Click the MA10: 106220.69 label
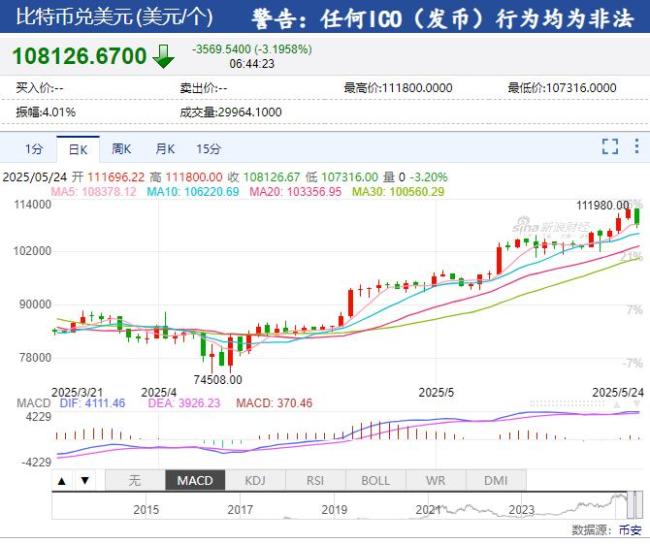The width and height of the screenshot is (650, 544). (x=193, y=192)
